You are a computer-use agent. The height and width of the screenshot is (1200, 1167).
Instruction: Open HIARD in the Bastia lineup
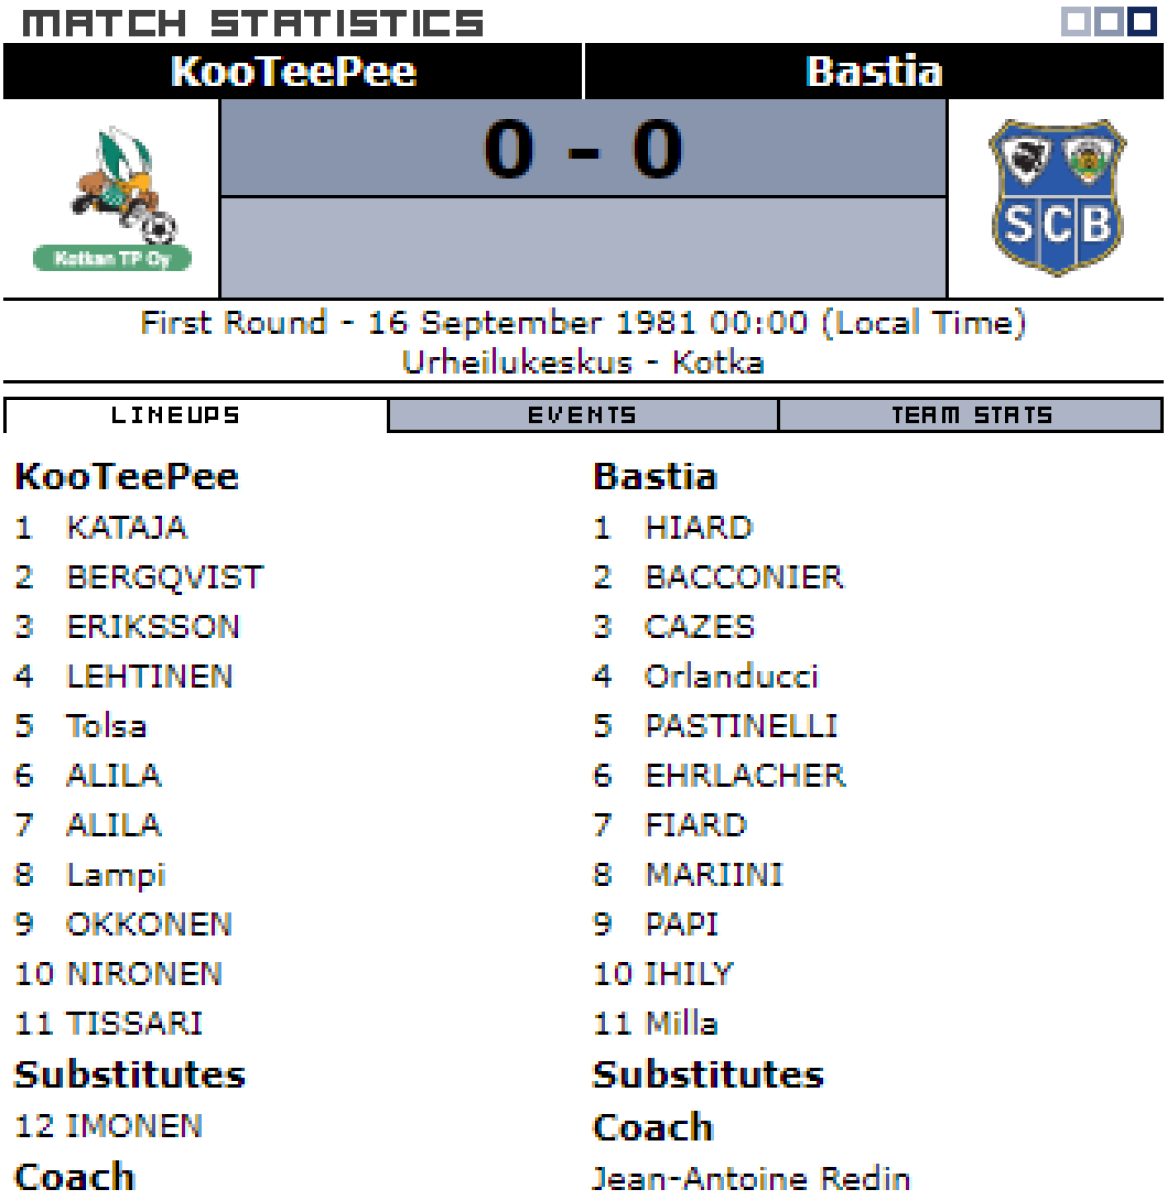[x=698, y=527]
